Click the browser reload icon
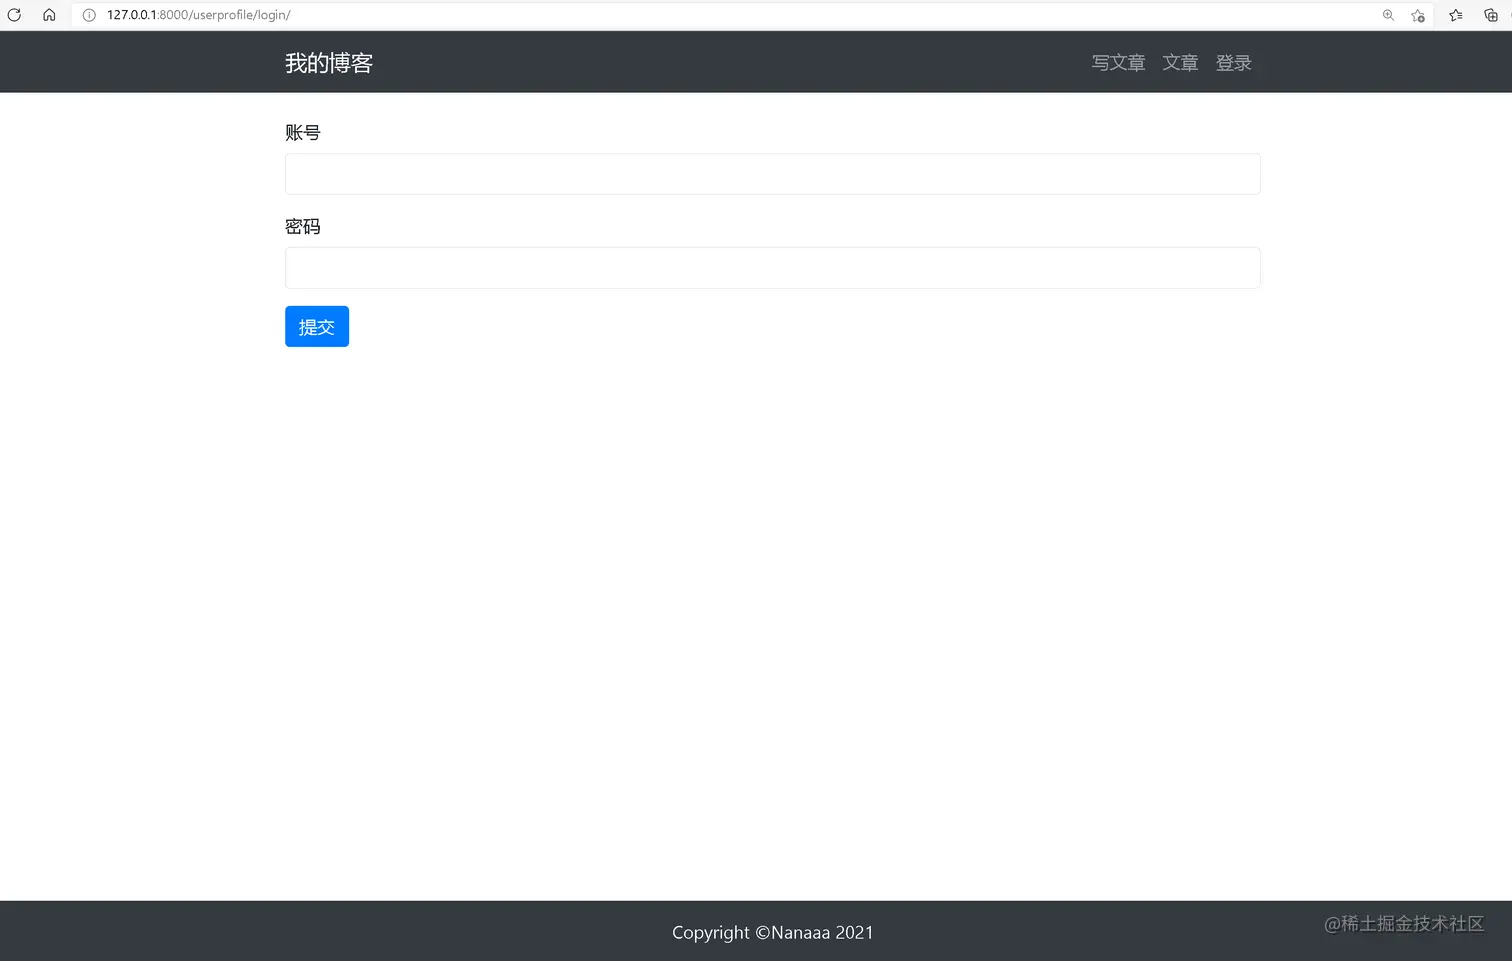The height and width of the screenshot is (961, 1512). point(14,15)
